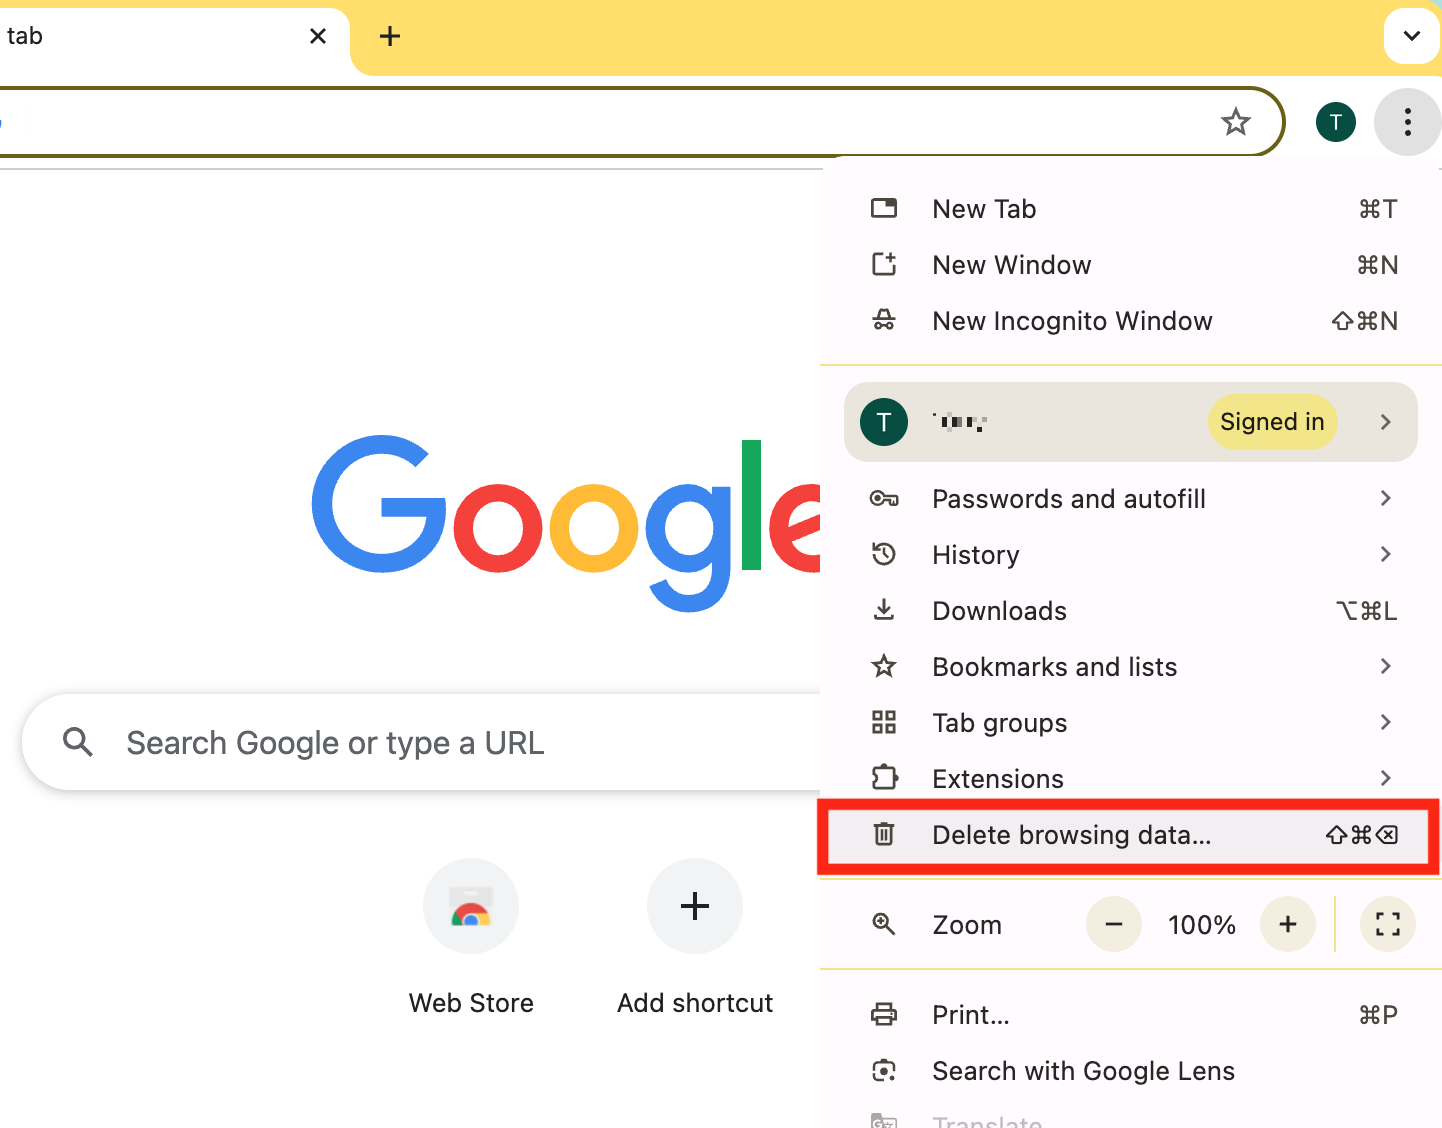Decrease zoom using the minus control

[1113, 924]
